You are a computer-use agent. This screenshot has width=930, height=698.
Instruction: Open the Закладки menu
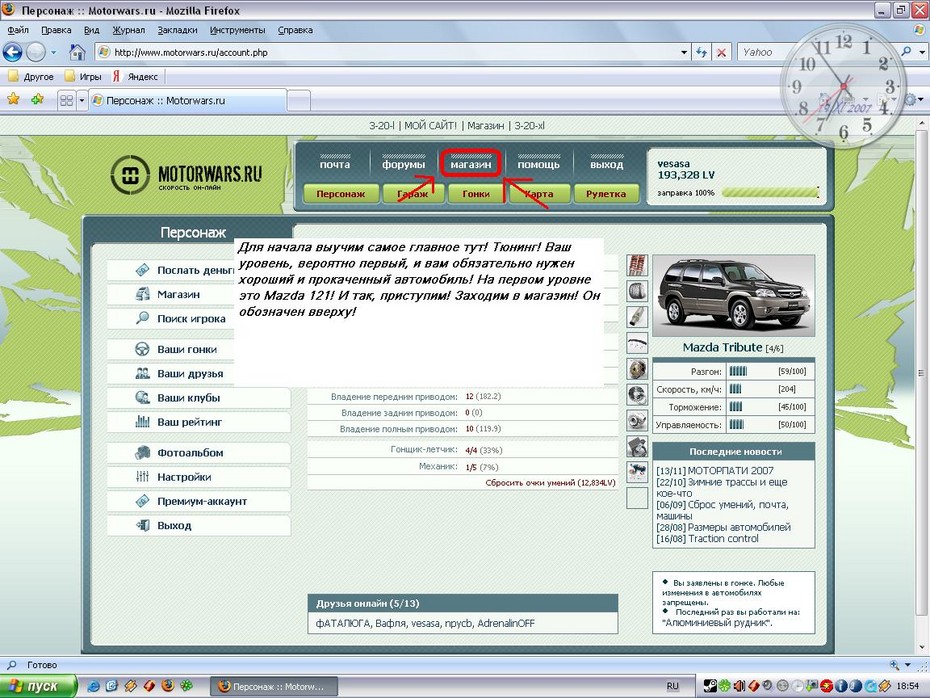[x=177, y=30]
